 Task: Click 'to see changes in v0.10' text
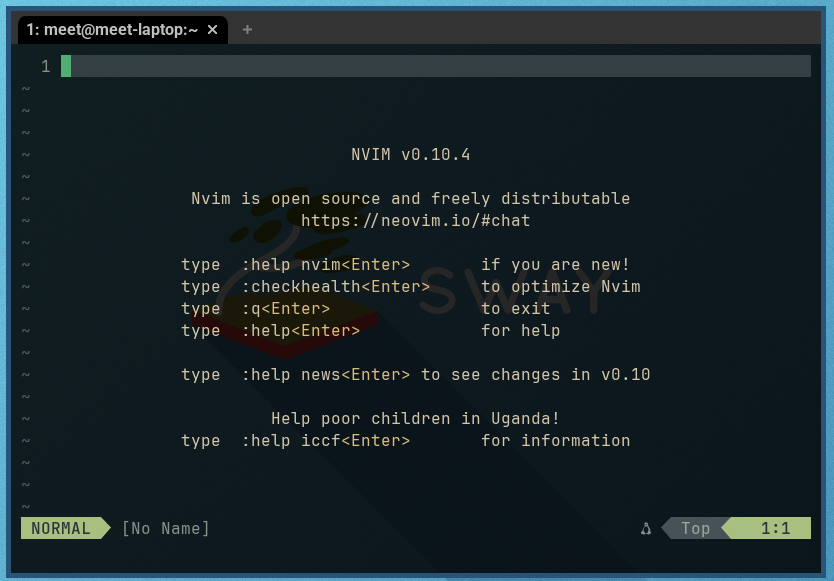(536, 375)
